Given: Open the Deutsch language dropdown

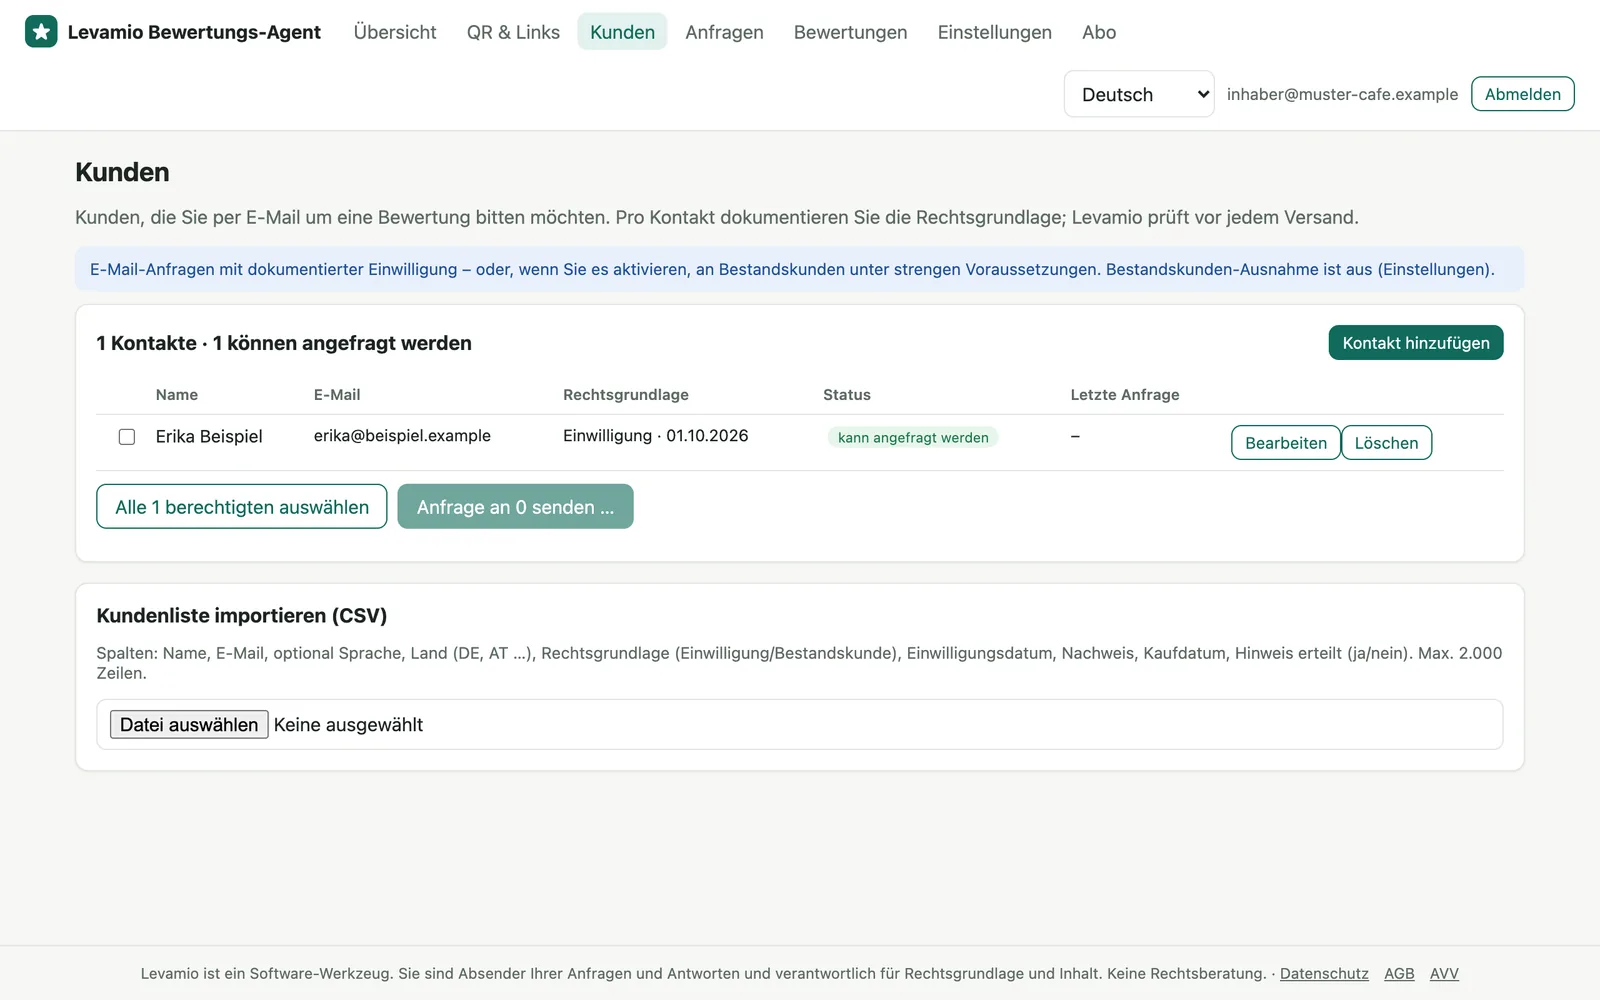Looking at the screenshot, I should point(1139,94).
